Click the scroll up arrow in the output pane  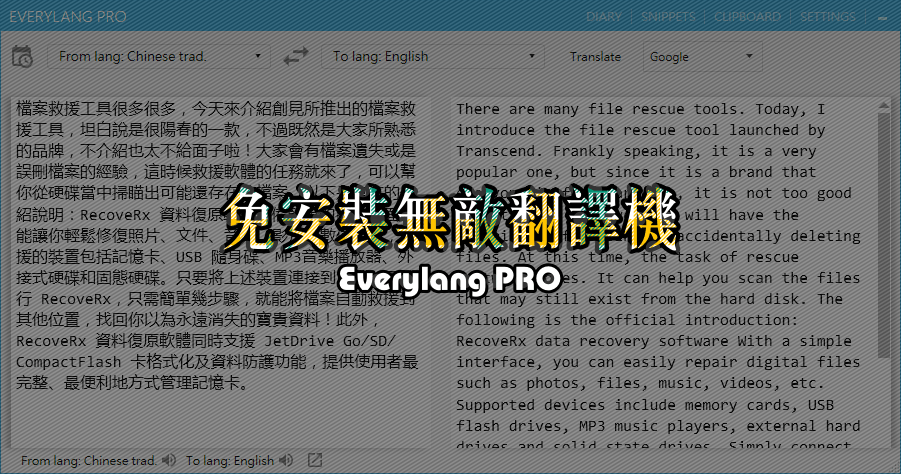[884, 106]
